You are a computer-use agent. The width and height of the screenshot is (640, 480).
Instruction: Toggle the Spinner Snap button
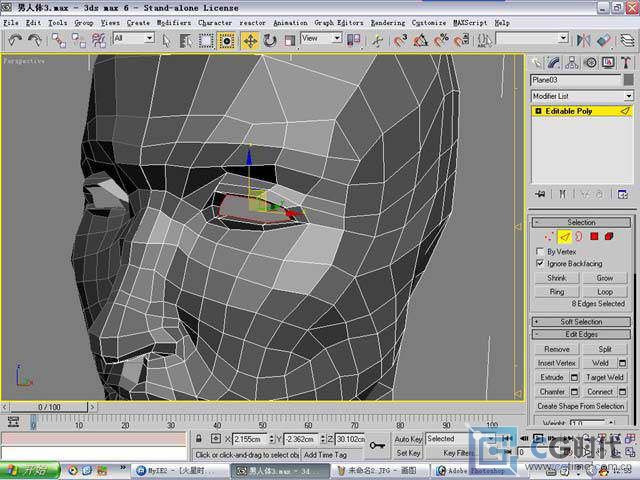click(461, 40)
